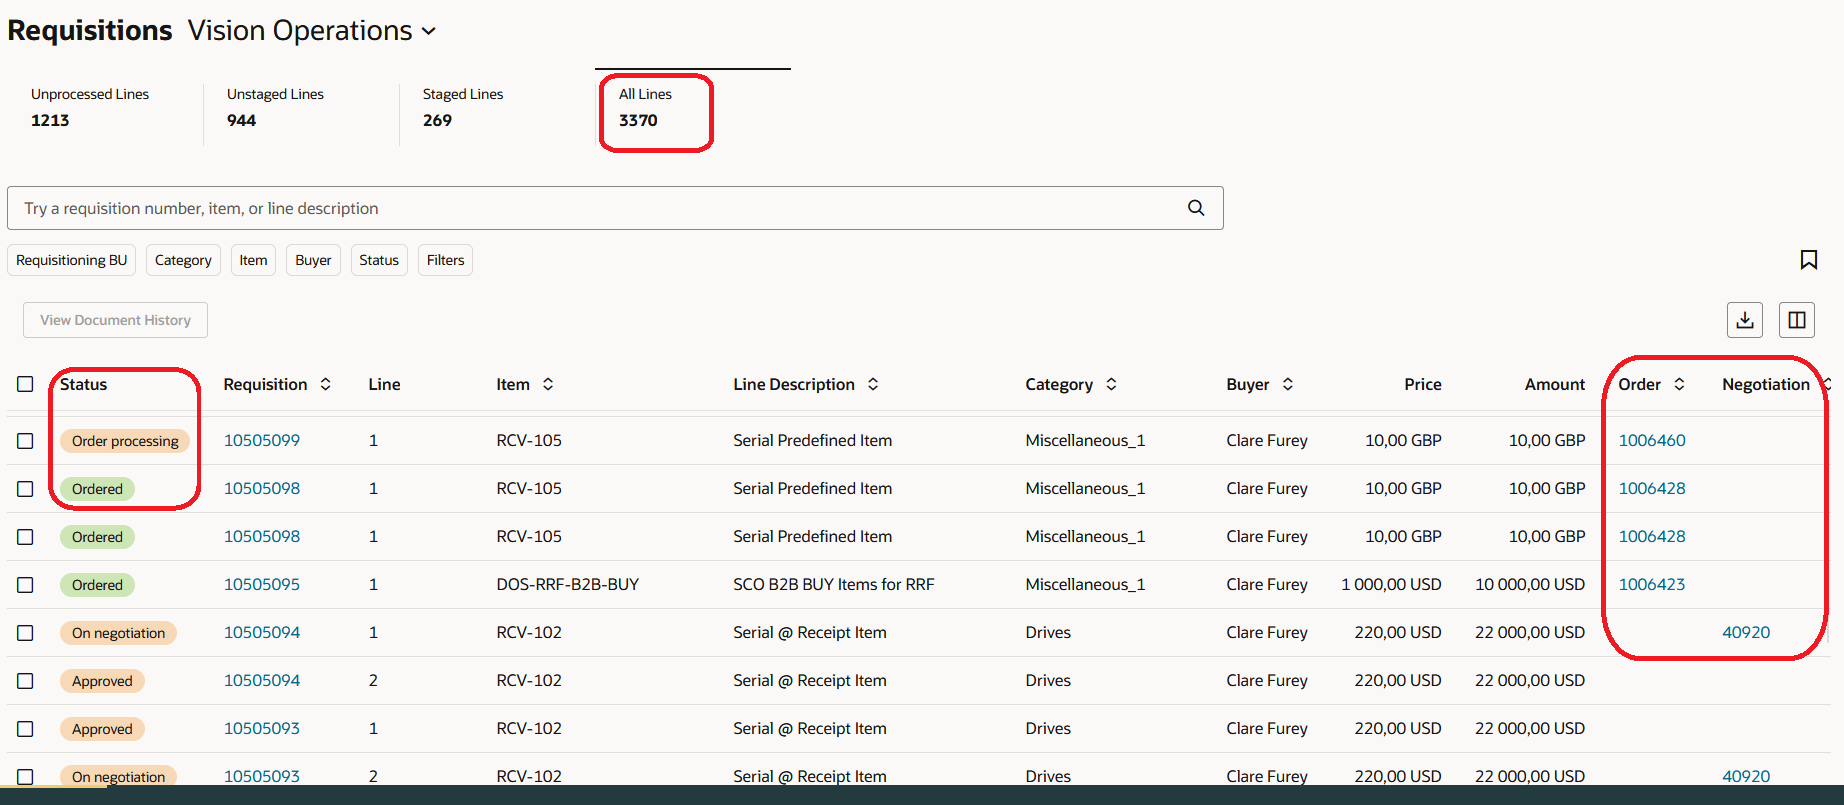Open saved searches bookmark icon
The image size is (1844, 805).
(1808, 260)
